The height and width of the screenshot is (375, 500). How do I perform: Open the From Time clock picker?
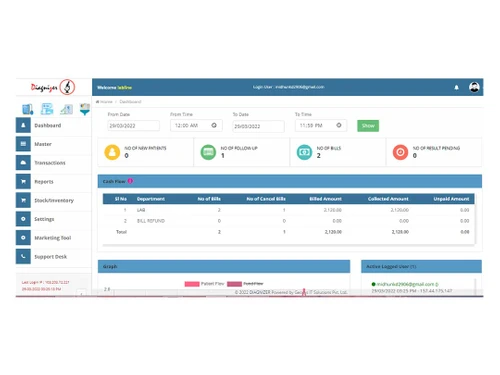click(214, 125)
